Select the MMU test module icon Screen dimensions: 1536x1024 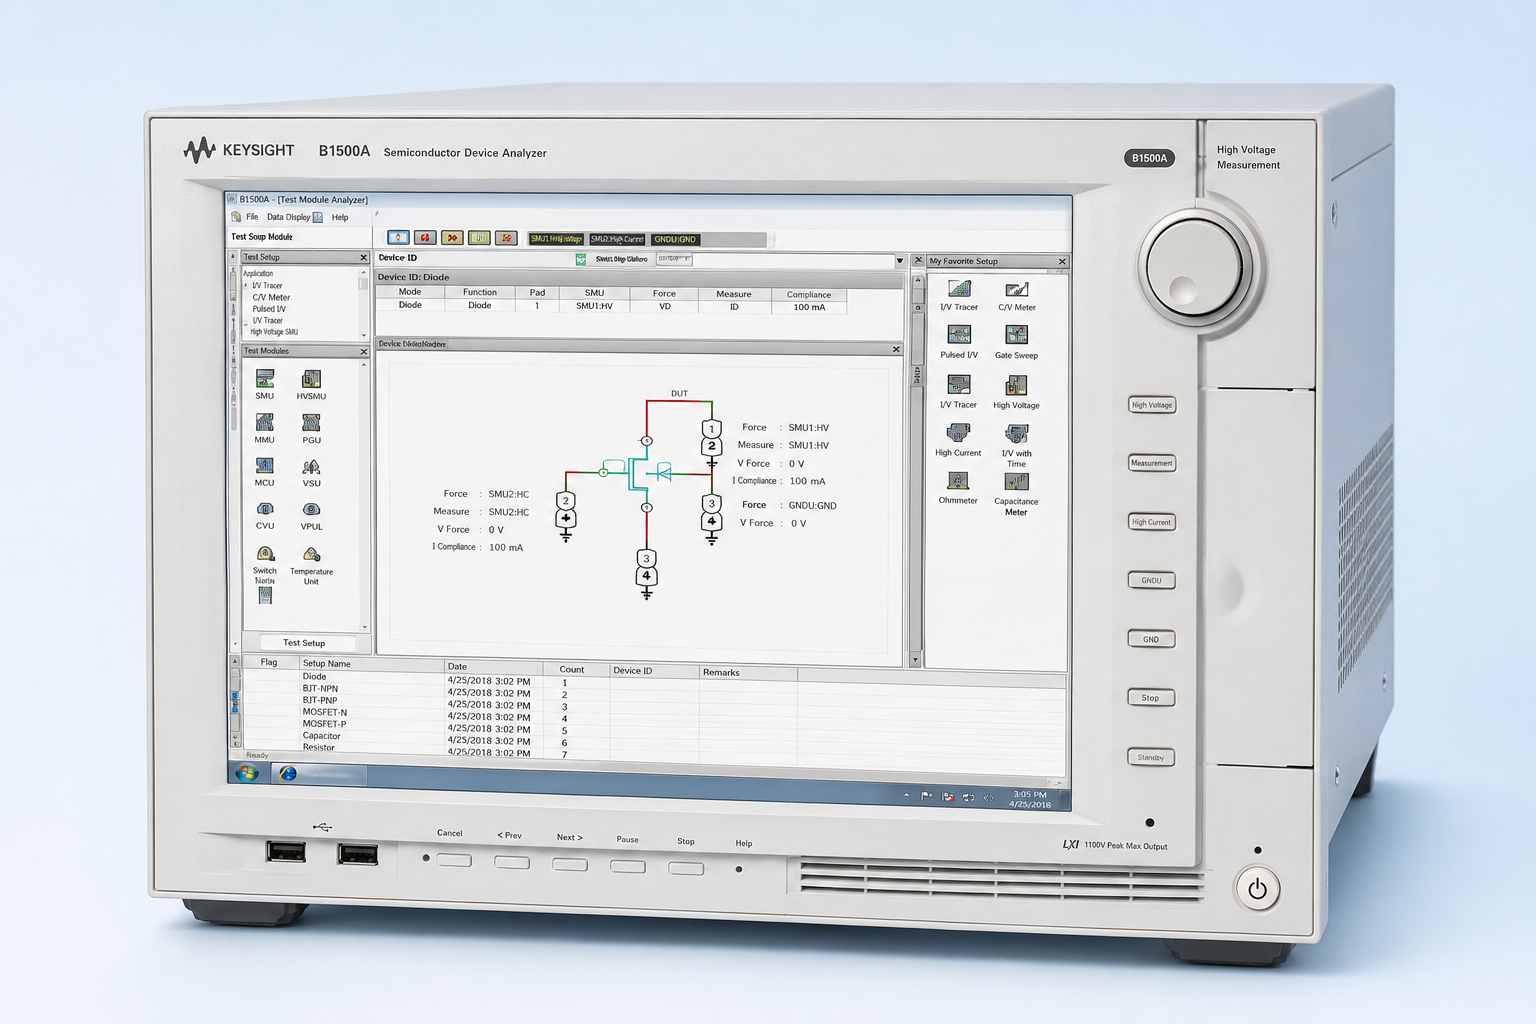(x=264, y=423)
